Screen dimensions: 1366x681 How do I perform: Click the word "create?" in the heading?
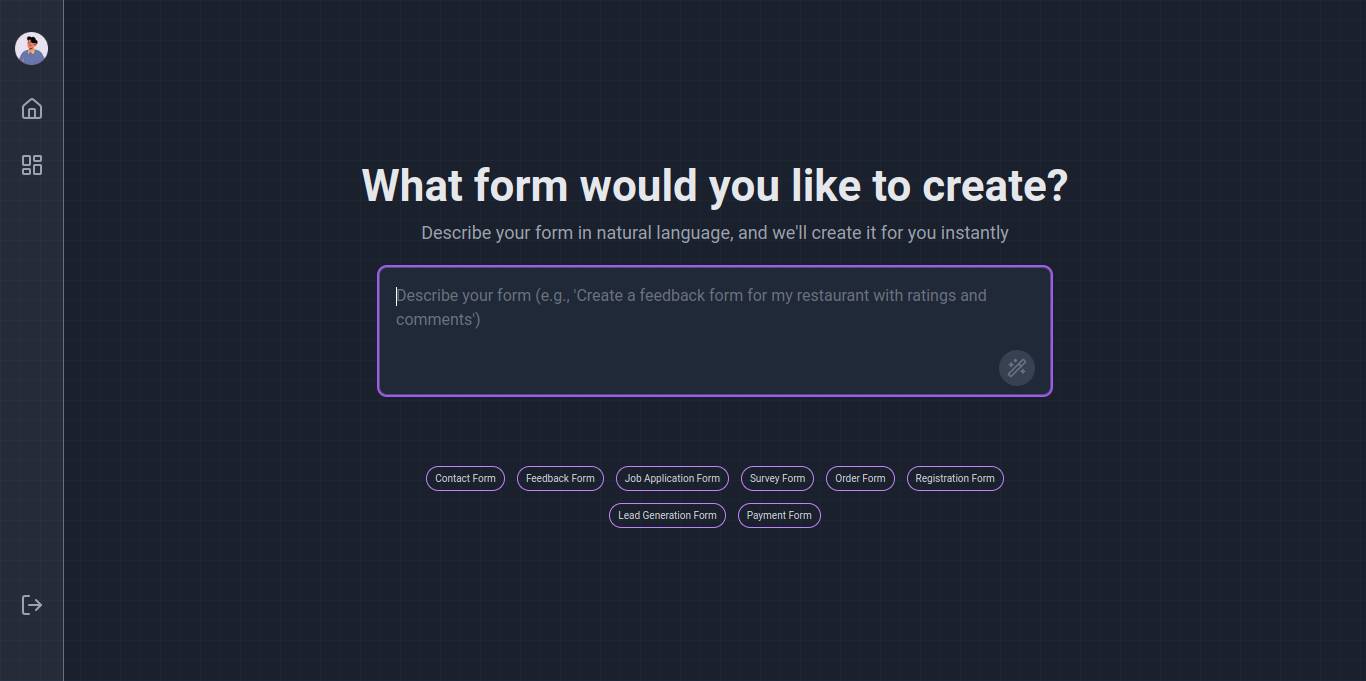coord(994,187)
